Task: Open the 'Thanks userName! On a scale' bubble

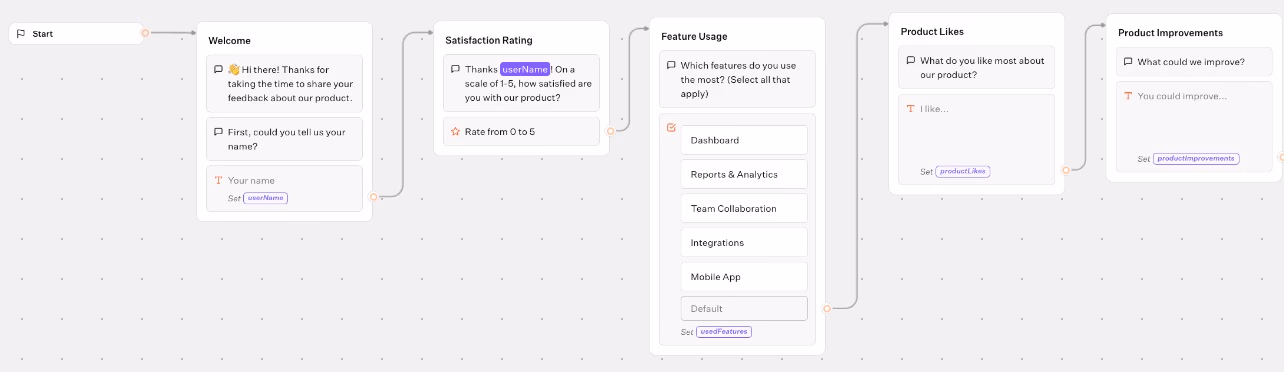Action: (521, 83)
